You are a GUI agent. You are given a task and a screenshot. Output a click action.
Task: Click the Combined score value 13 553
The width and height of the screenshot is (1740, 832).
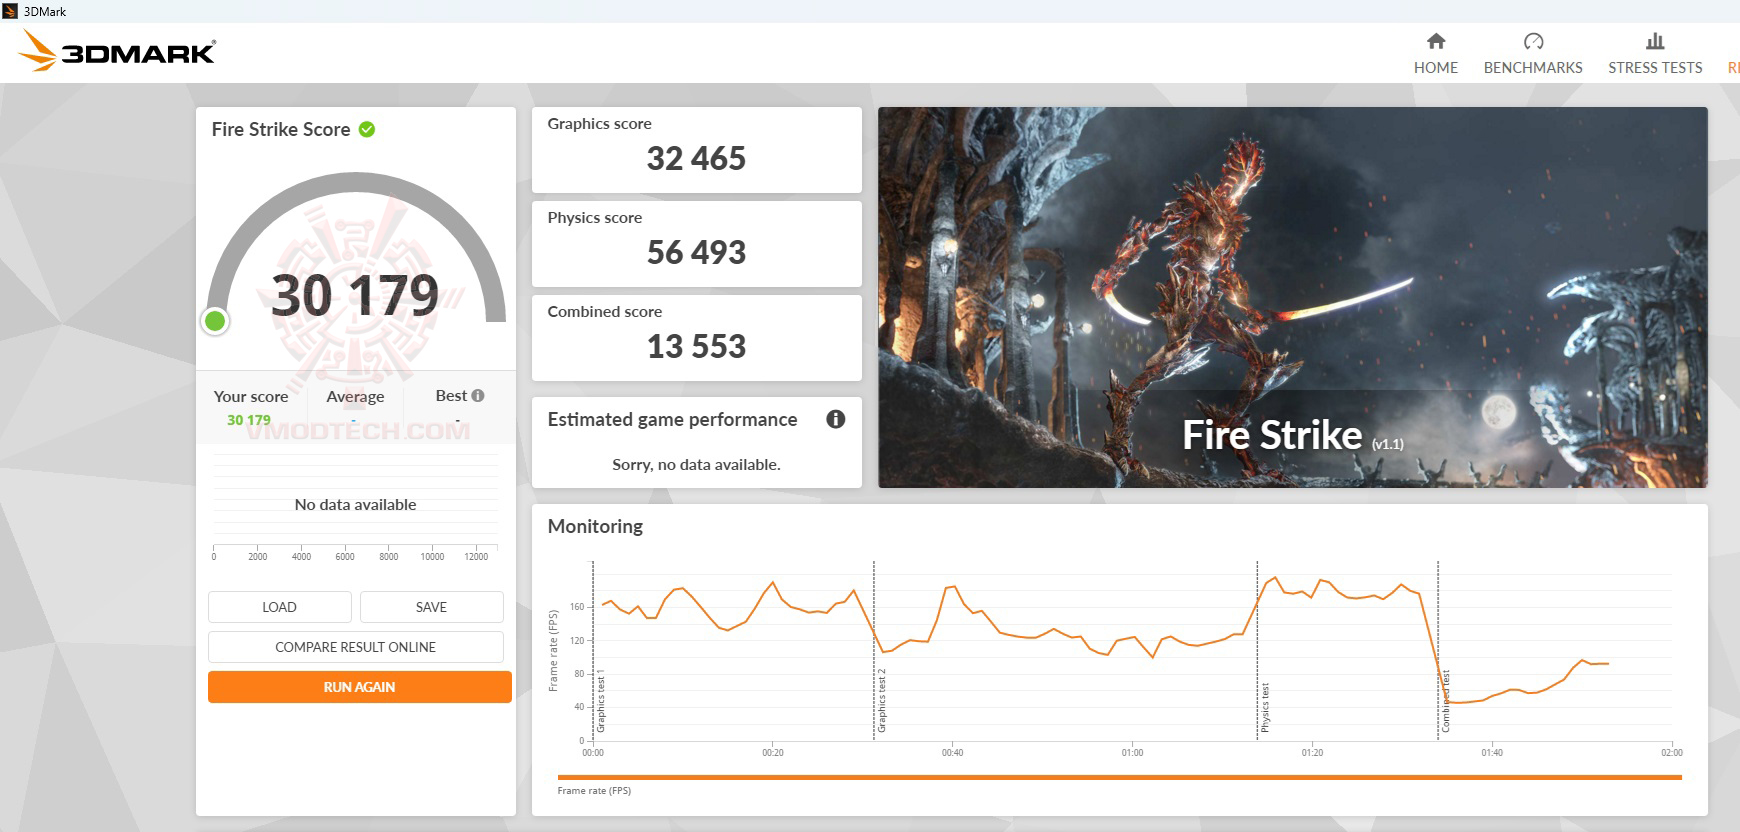coord(696,346)
